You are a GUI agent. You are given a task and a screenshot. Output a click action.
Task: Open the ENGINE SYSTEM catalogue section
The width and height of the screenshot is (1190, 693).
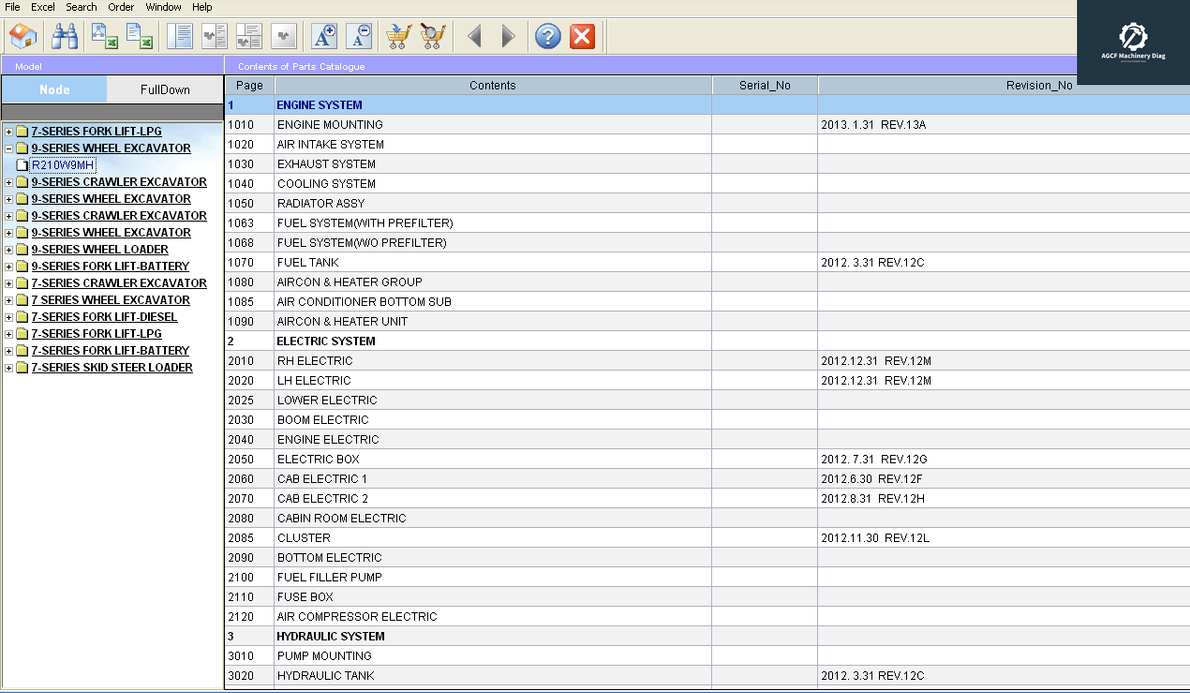[319, 104]
